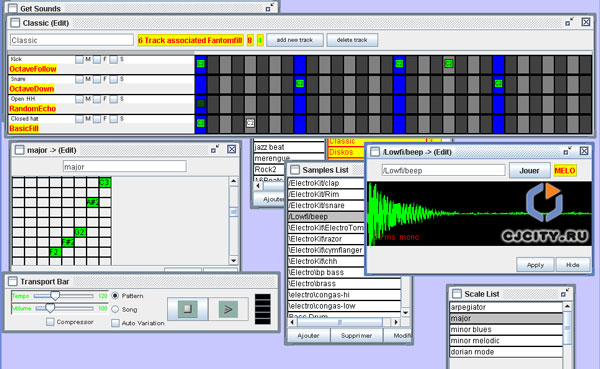Restore the Get Sounds window icon
Image resolution: width=600 pixels, height=369 pixels.
pos(270,7)
